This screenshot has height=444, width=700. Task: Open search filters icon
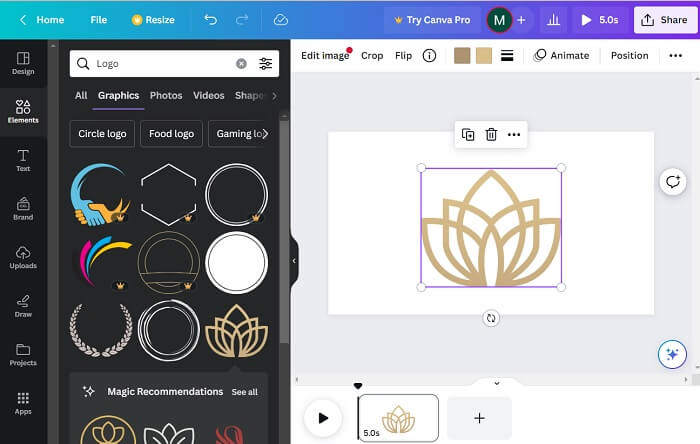click(266, 64)
